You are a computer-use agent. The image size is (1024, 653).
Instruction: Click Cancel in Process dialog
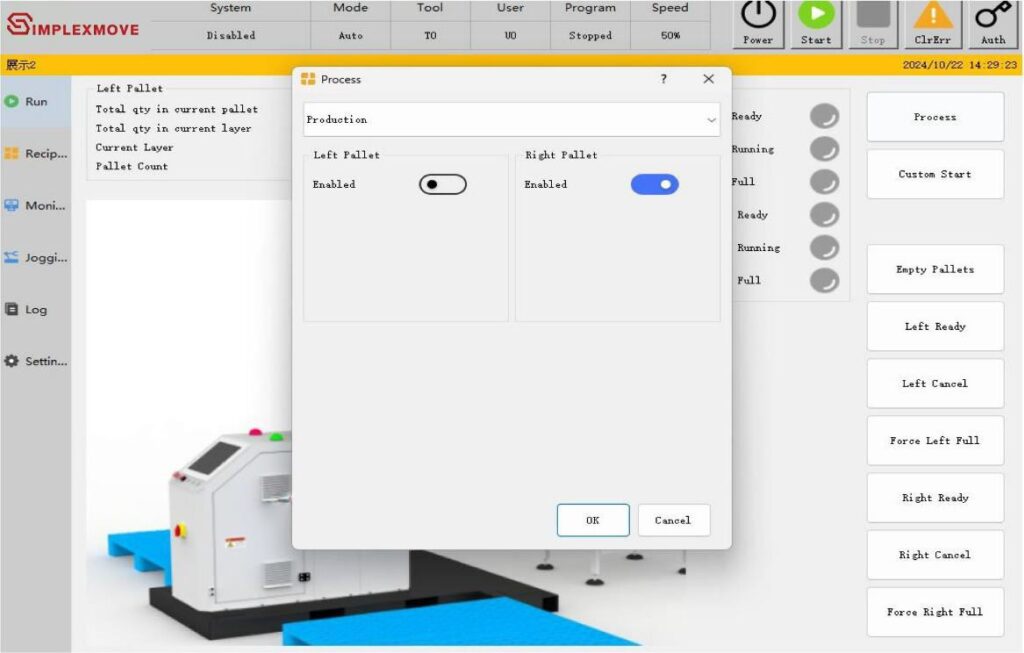(x=673, y=520)
